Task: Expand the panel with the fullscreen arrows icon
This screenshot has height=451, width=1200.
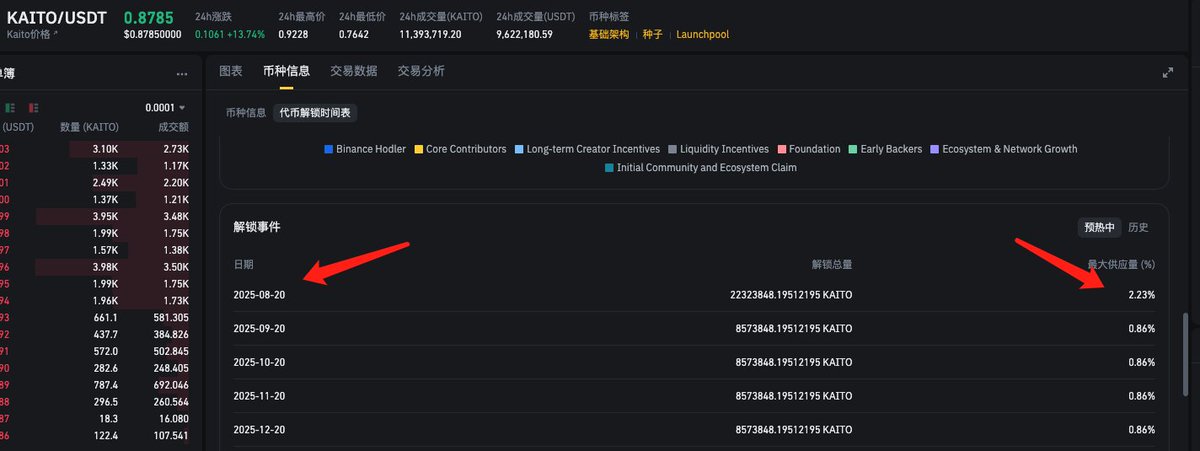Action: click(1167, 73)
